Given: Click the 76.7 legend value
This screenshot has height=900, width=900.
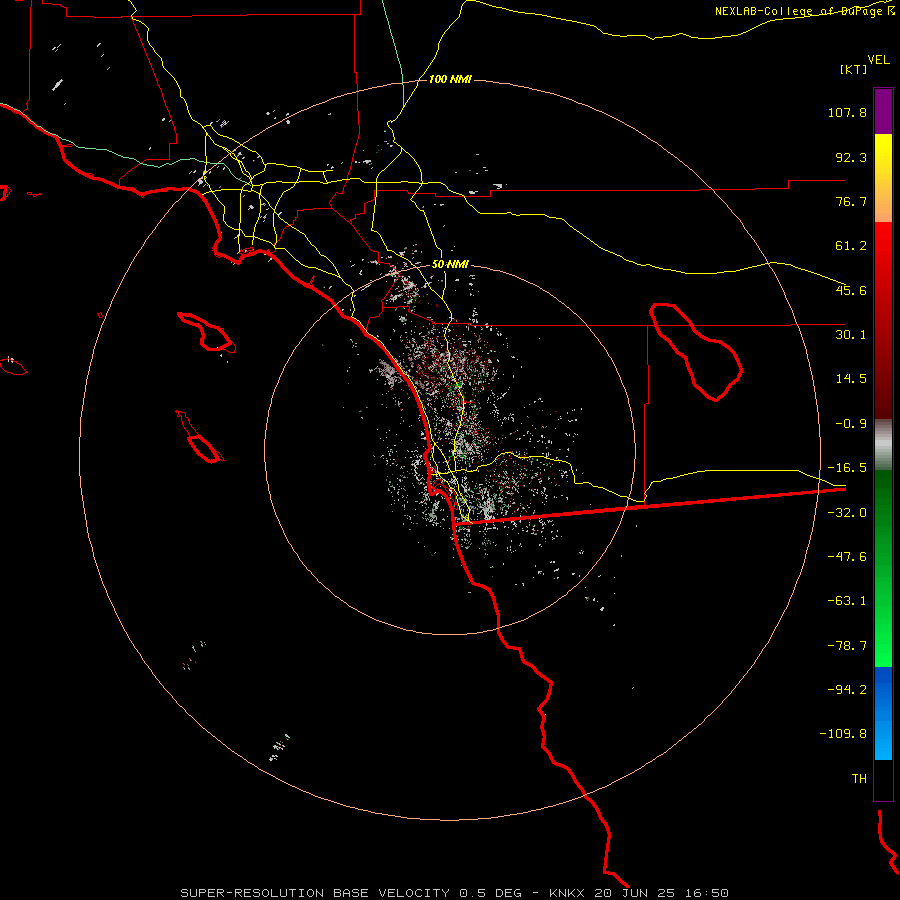Looking at the screenshot, I should (851, 201).
